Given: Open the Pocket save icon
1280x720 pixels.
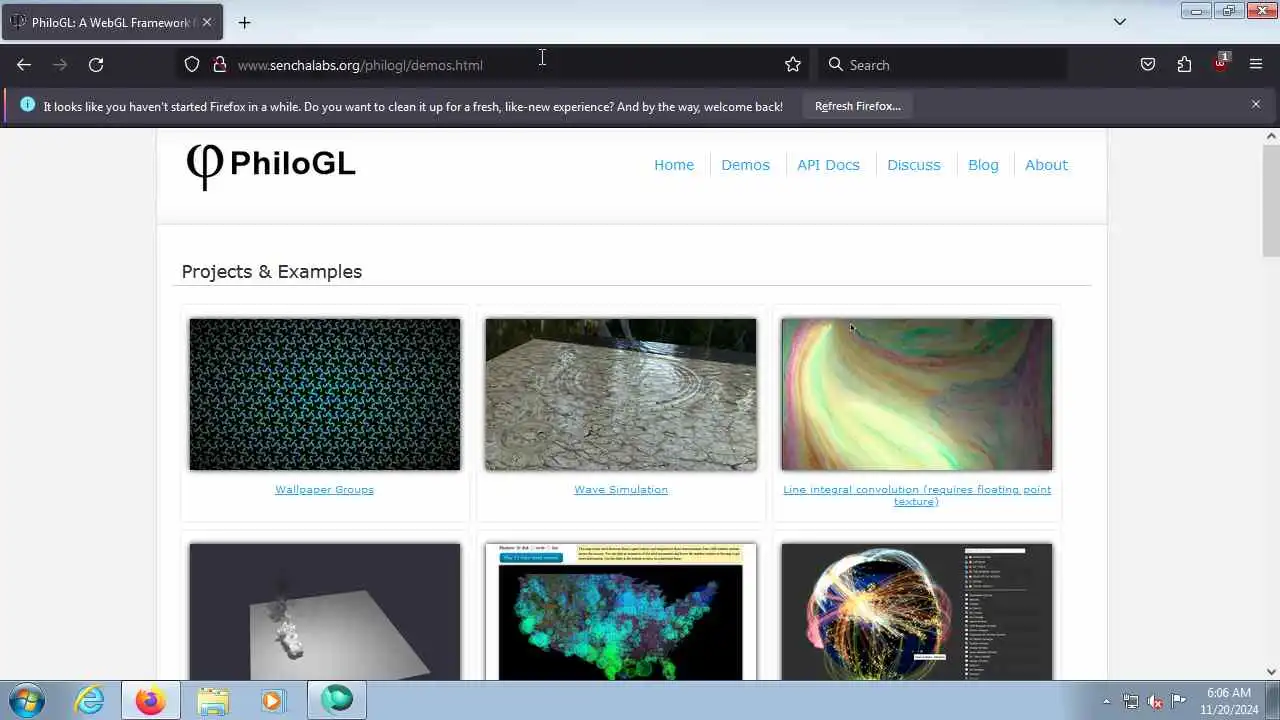Looking at the screenshot, I should tap(1148, 65).
